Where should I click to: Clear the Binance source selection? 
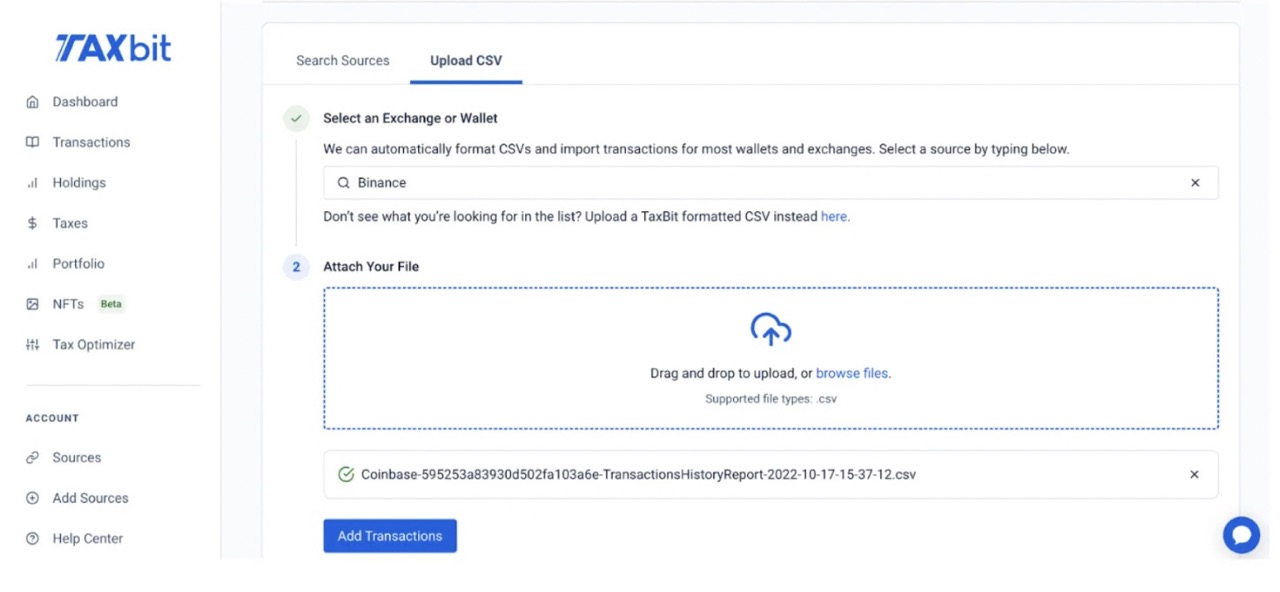tap(1195, 182)
